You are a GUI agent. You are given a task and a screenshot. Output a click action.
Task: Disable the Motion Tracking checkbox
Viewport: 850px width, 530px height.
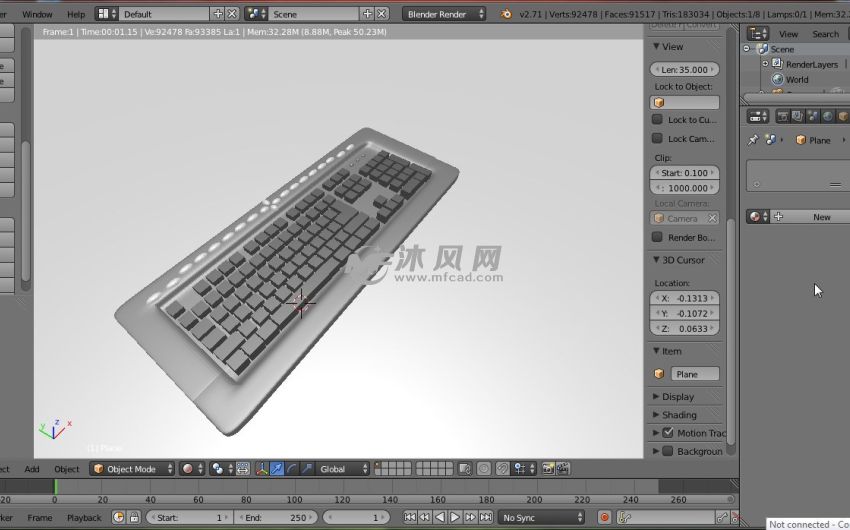[668, 433]
